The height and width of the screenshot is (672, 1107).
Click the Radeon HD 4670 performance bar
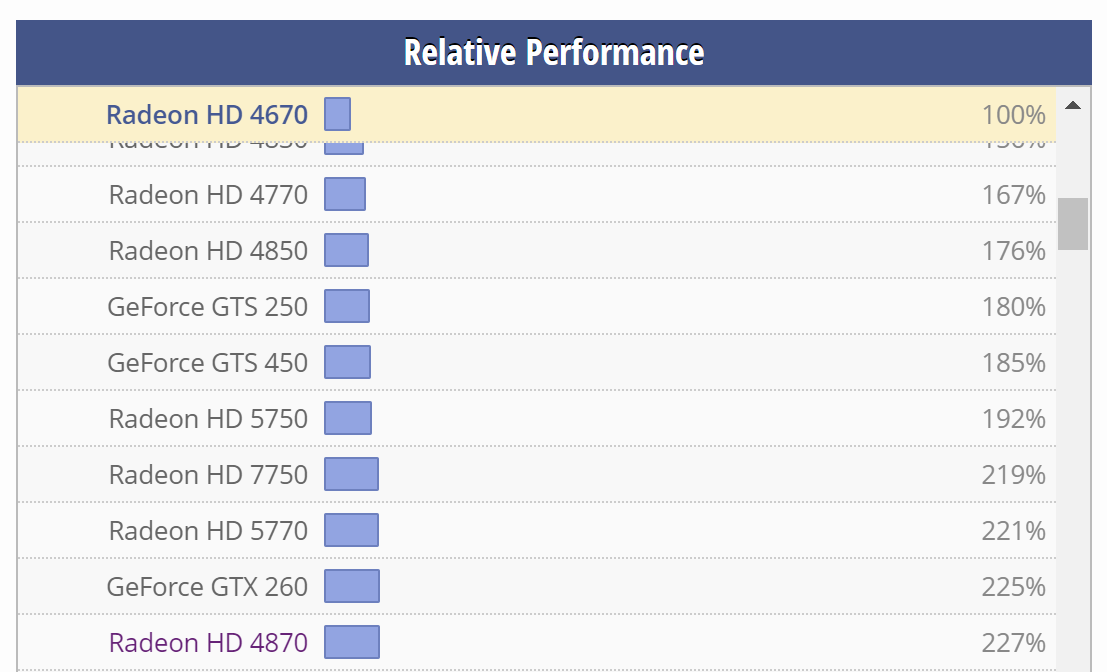point(337,114)
